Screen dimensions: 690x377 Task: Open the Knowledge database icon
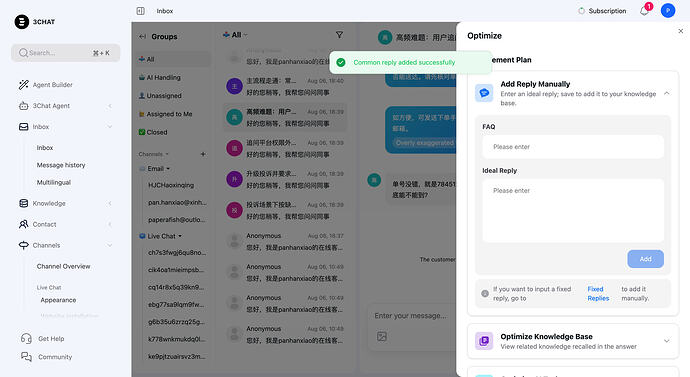[24, 203]
